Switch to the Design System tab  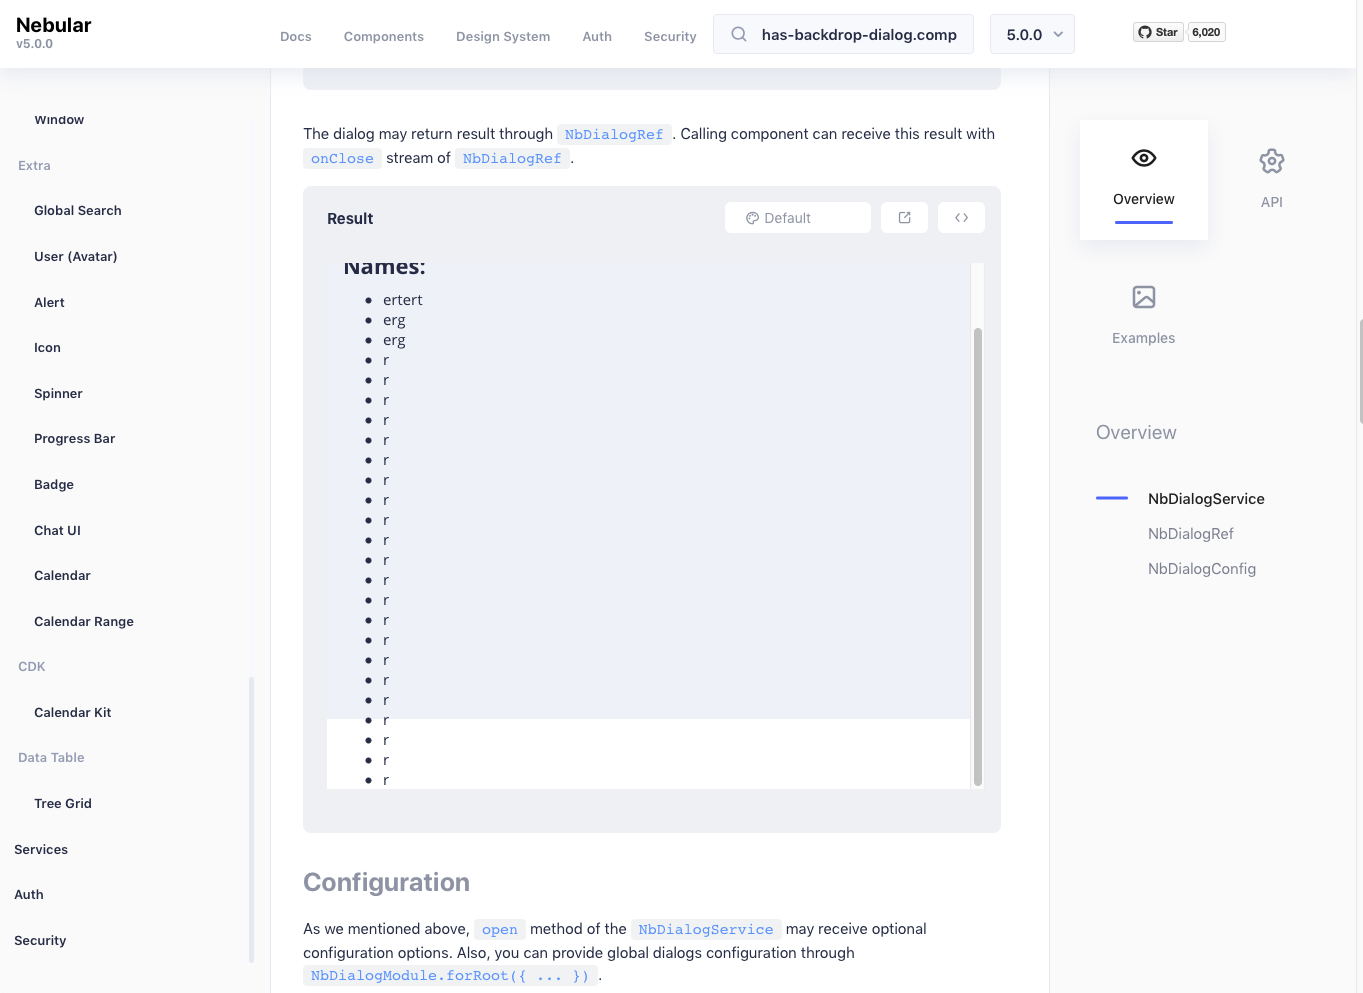(x=503, y=36)
